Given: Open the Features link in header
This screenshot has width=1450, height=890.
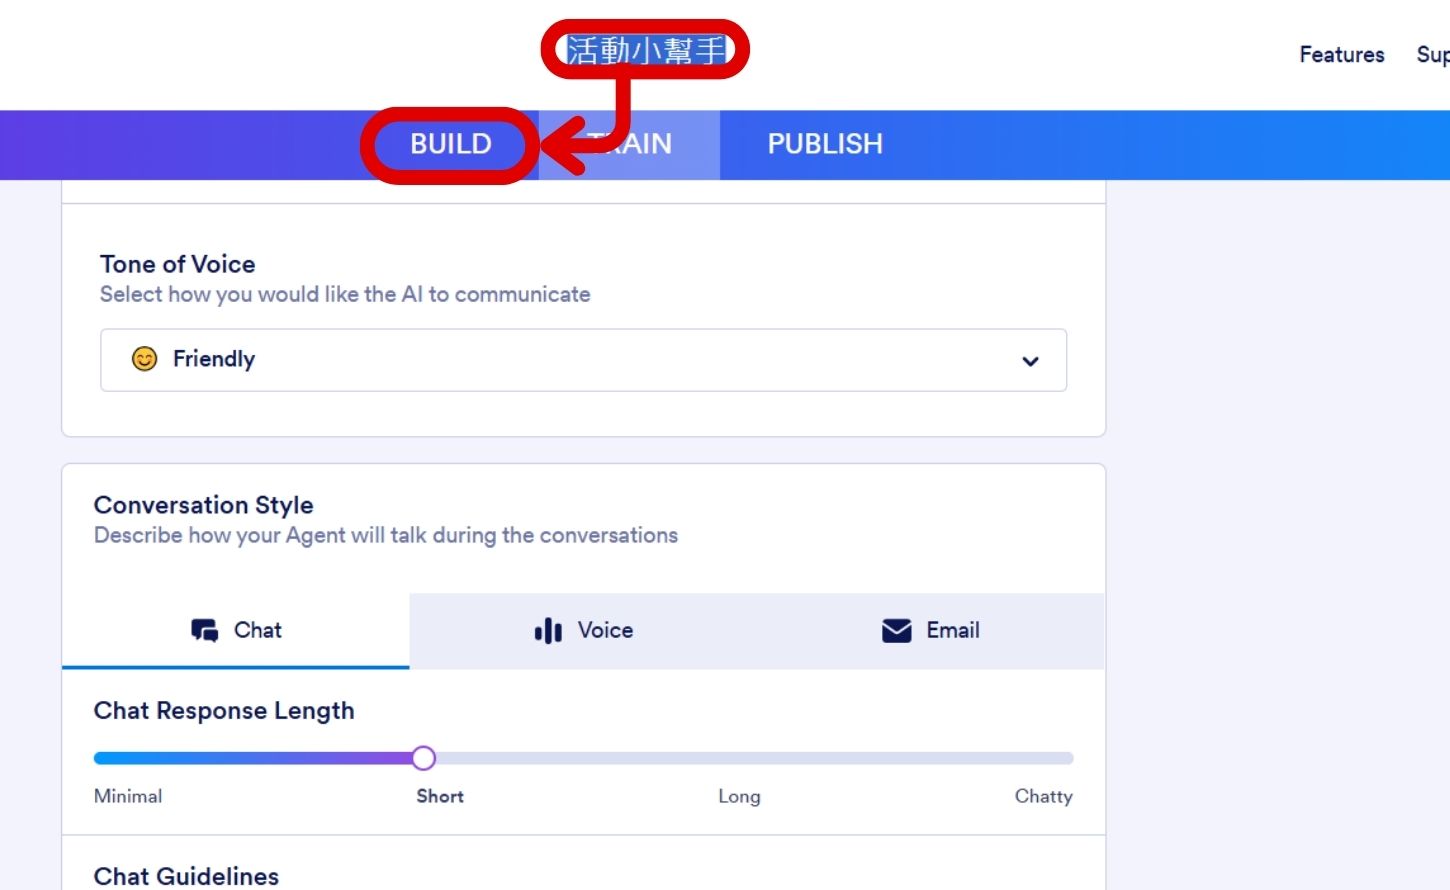Looking at the screenshot, I should pyautogui.click(x=1342, y=55).
